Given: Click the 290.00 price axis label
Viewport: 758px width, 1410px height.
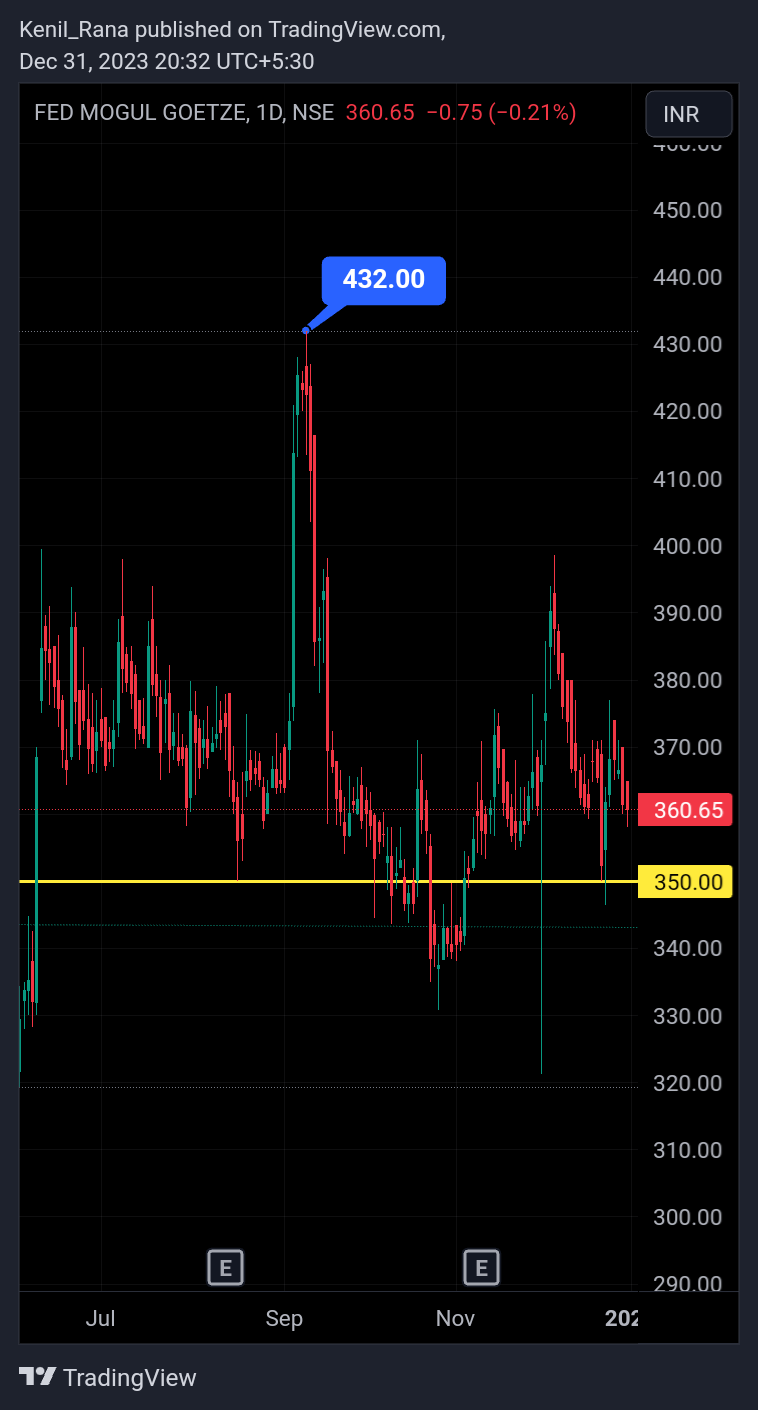Looking at the screenshot, I should 687,1283.
